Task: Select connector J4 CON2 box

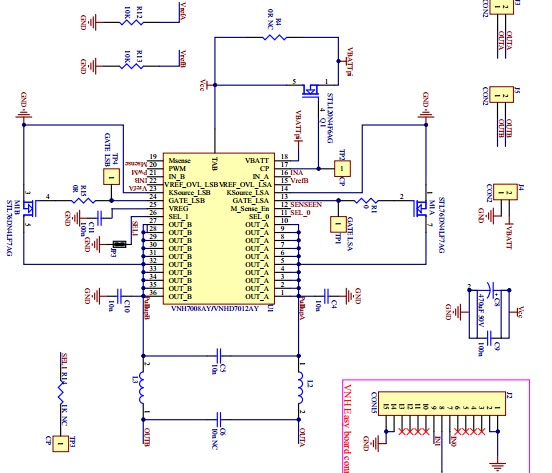Action: pyautogui.click(x=505, y=192)
